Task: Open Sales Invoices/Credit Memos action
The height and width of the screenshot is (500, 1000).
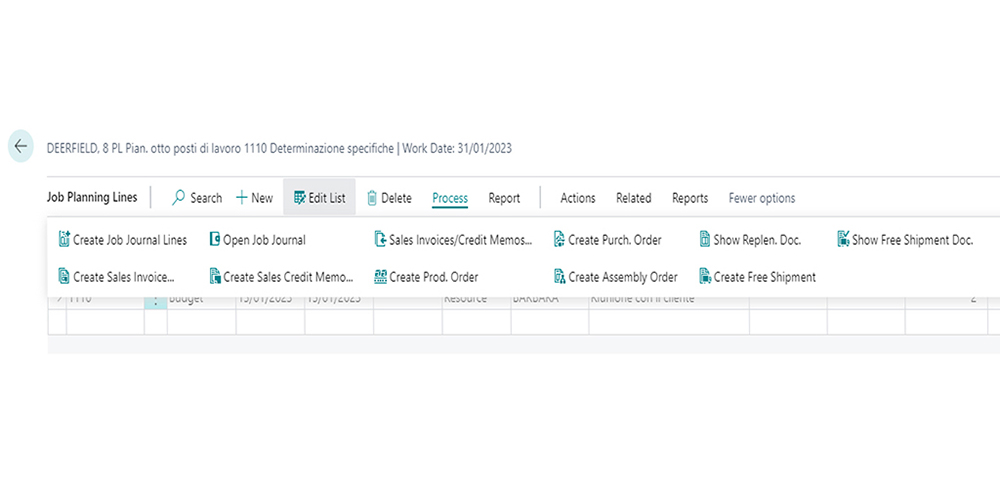Action: [453, 240]
